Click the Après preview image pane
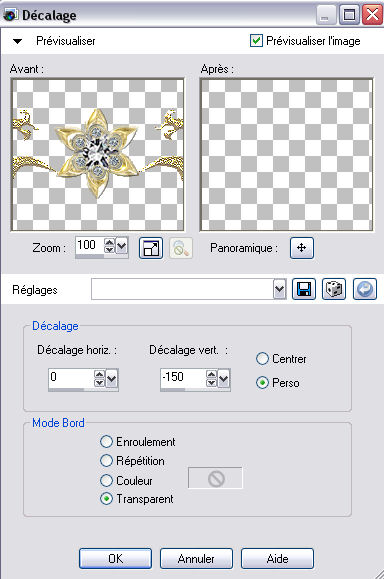This screenshot has height=579, width=384. pyautogui.click(x=287, y=155)
